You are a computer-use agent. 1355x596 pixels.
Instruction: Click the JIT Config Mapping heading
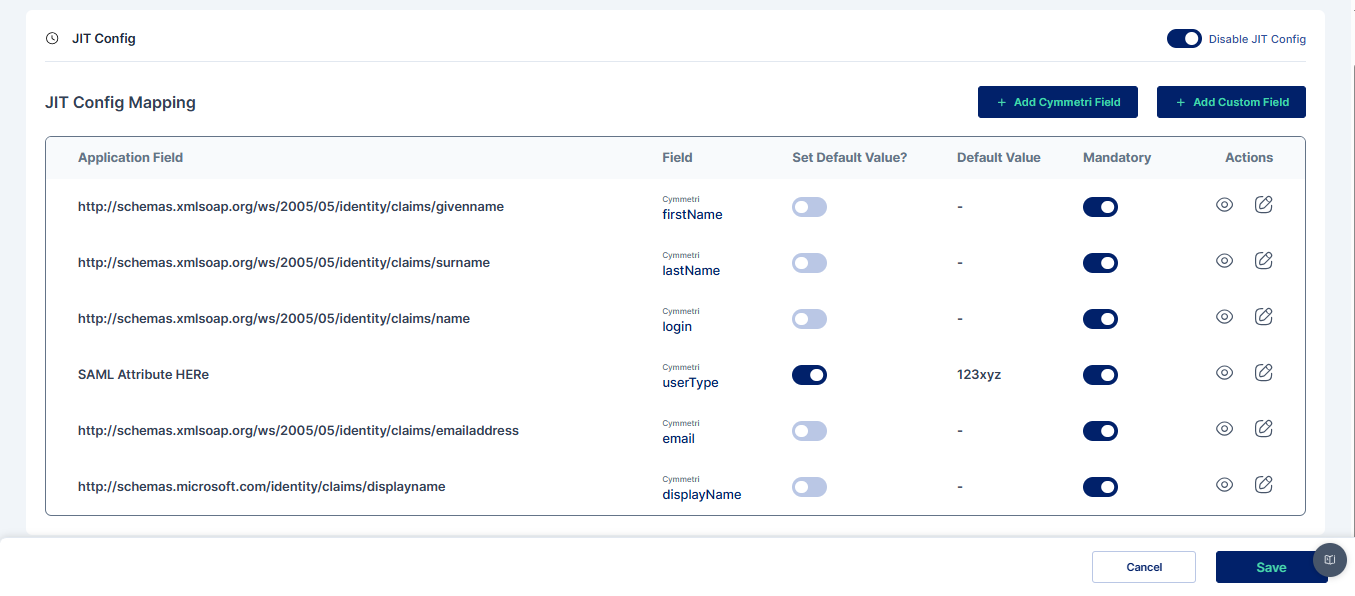[120, 102]
